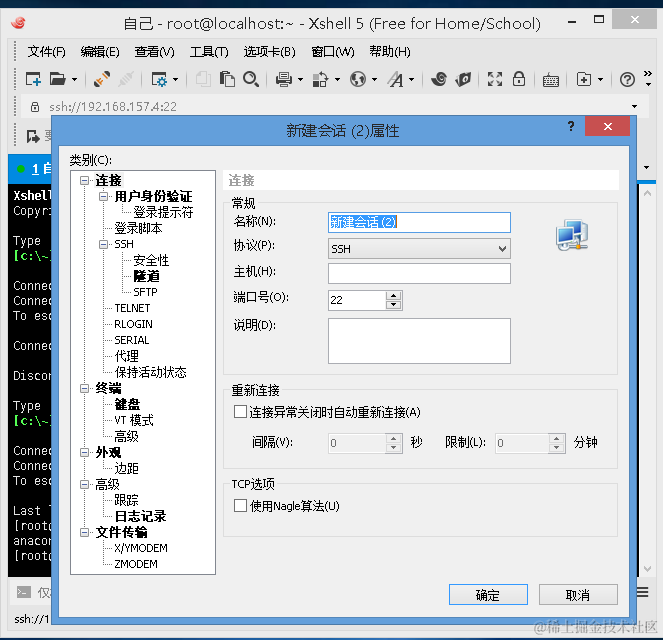Click the Open folder toolbar icon
The height and width of the screenshot is (640, 663).
58,79
